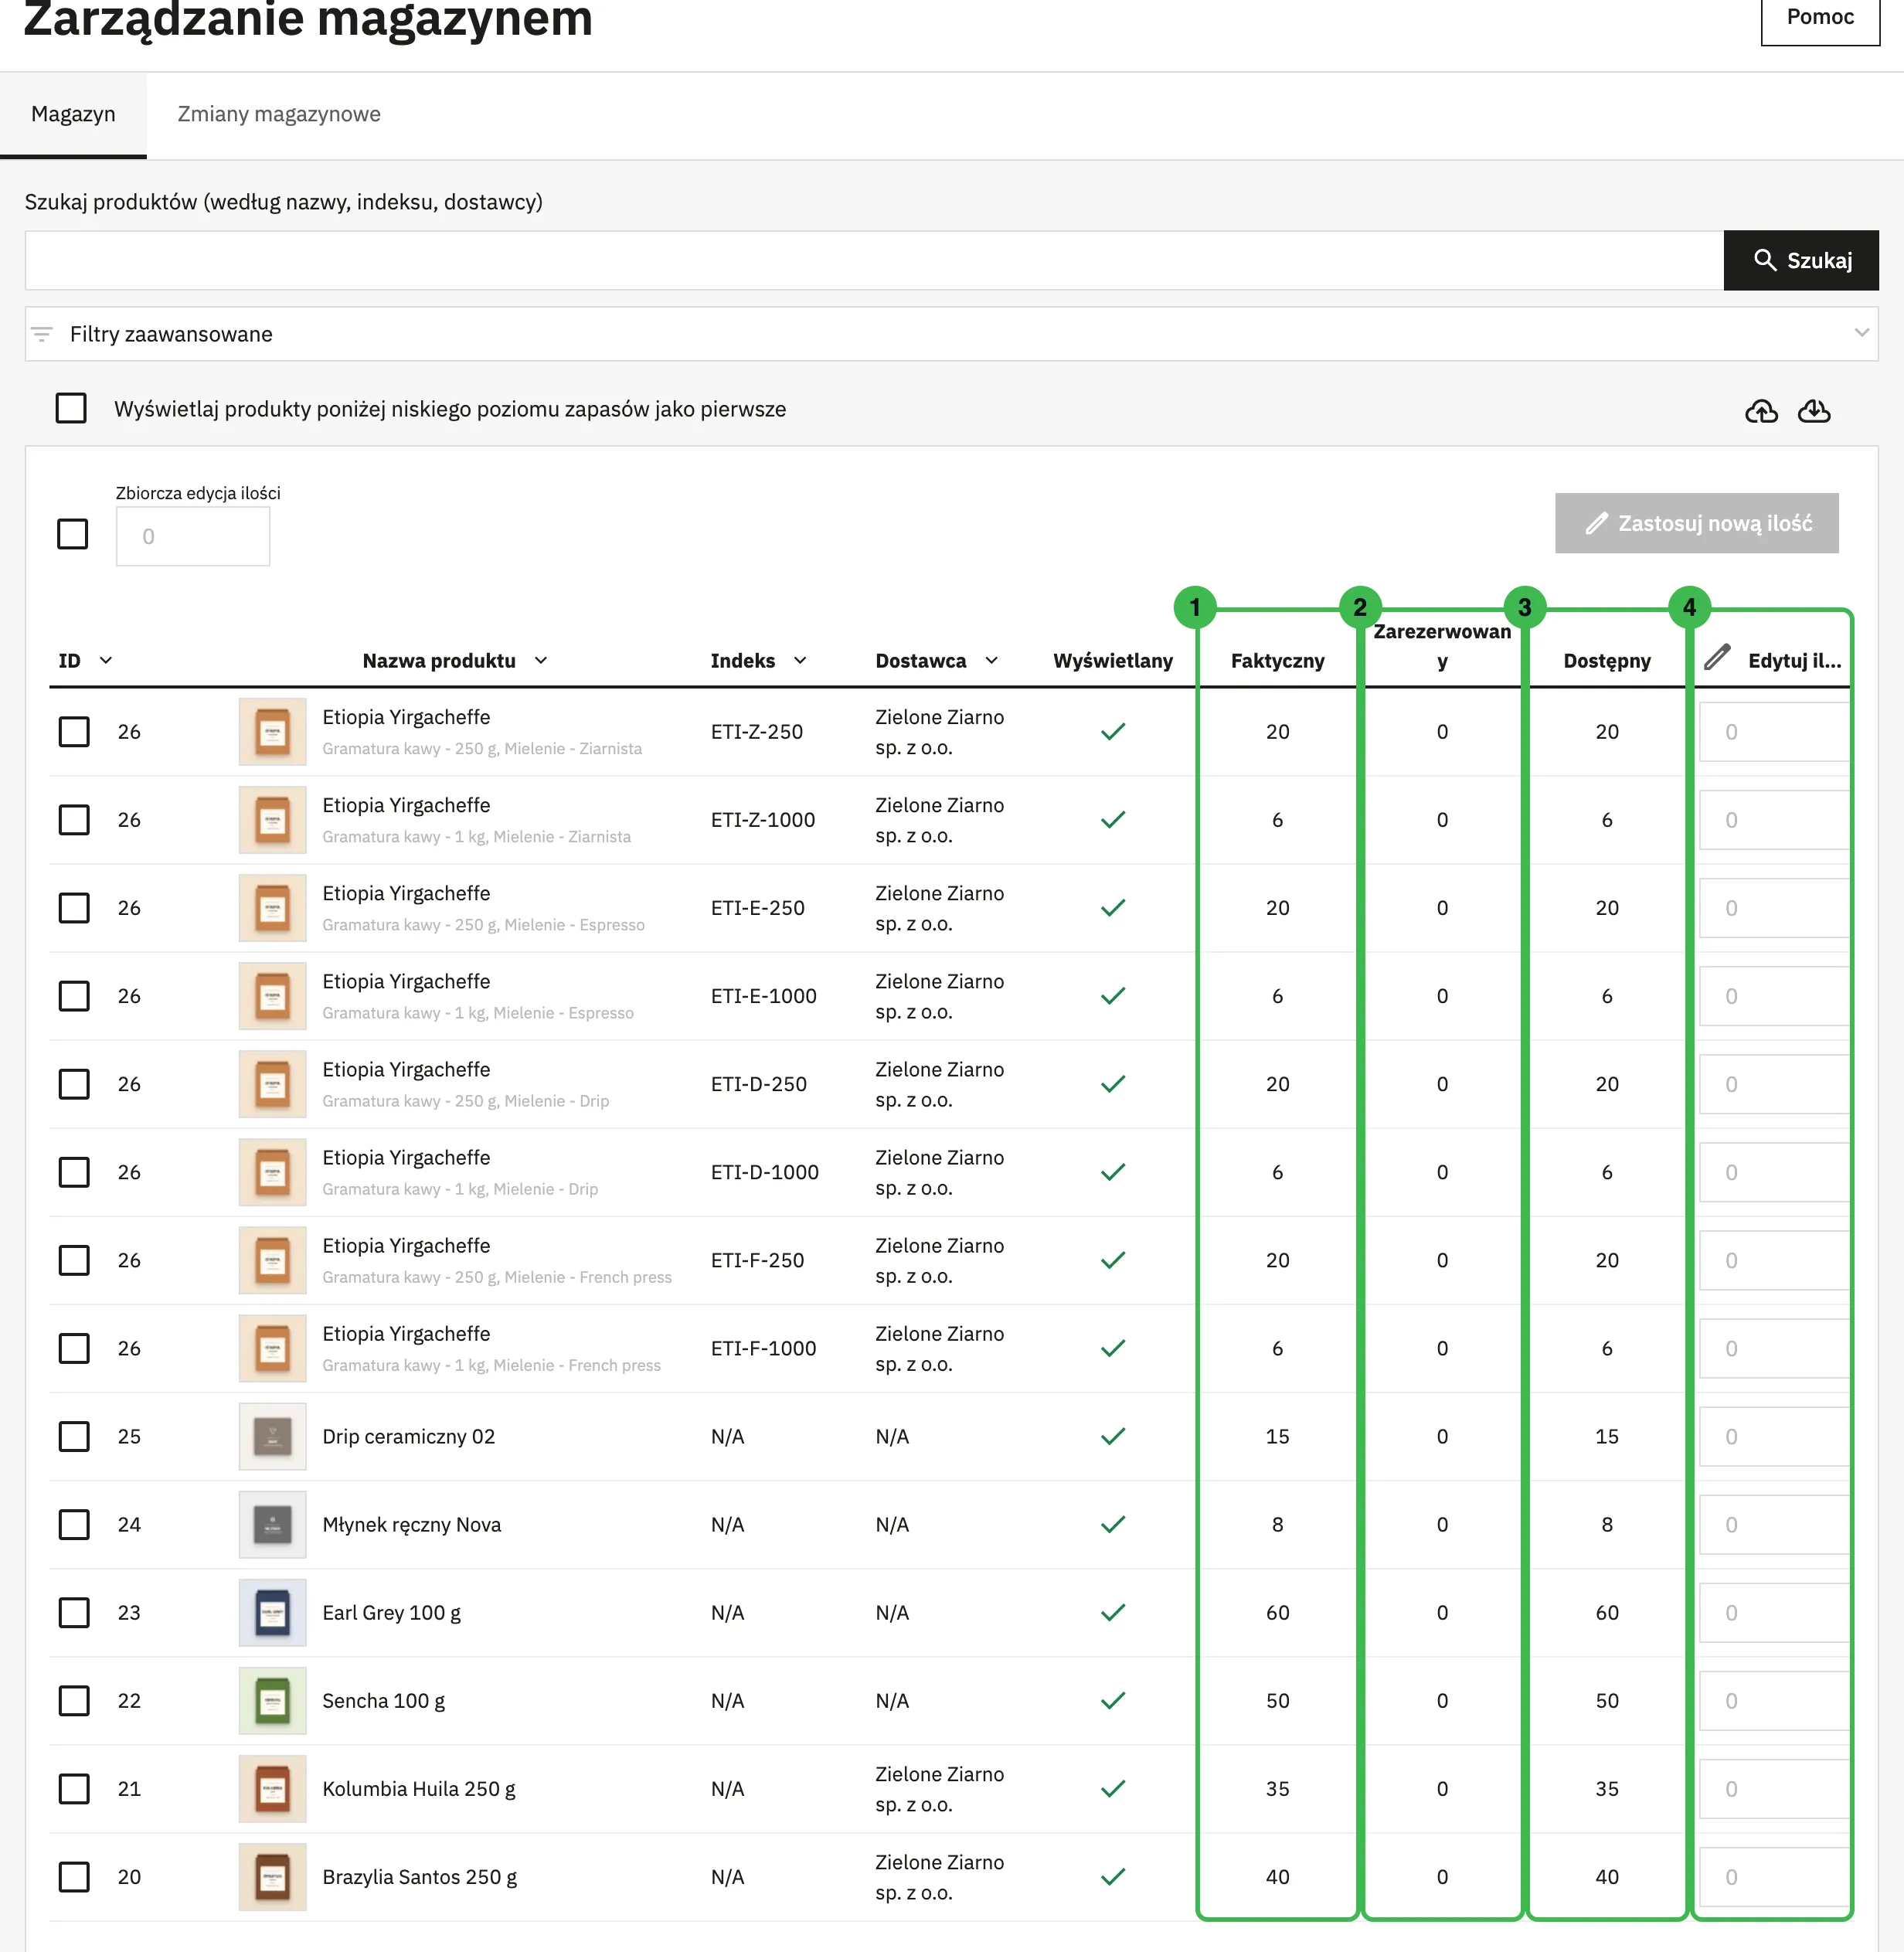Image resolution: width=1904 pixels, height=1952 pixels.
Task: Click the Szukaj search button
Action: (x=1801, y=261)
